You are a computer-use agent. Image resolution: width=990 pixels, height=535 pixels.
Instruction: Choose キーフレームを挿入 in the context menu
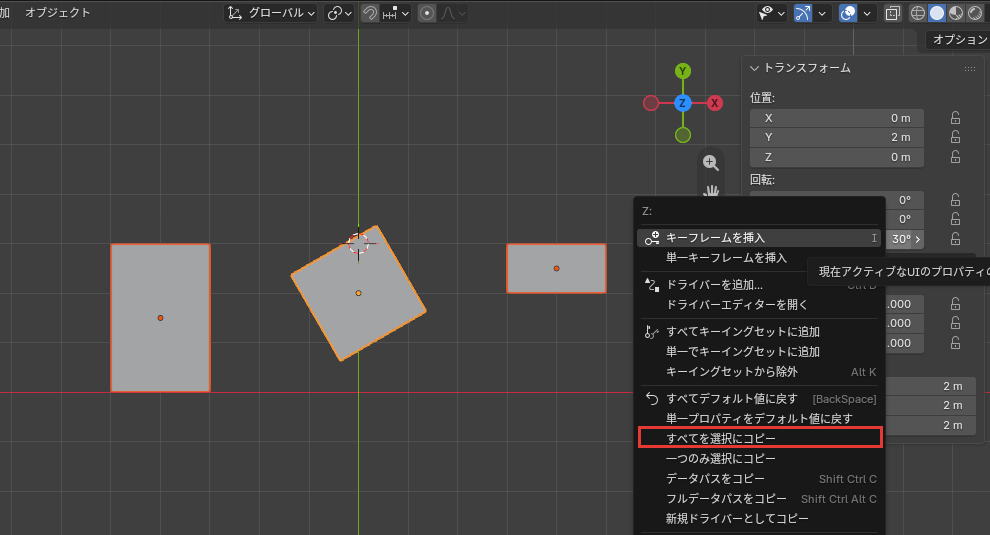[x=759, y=238]
